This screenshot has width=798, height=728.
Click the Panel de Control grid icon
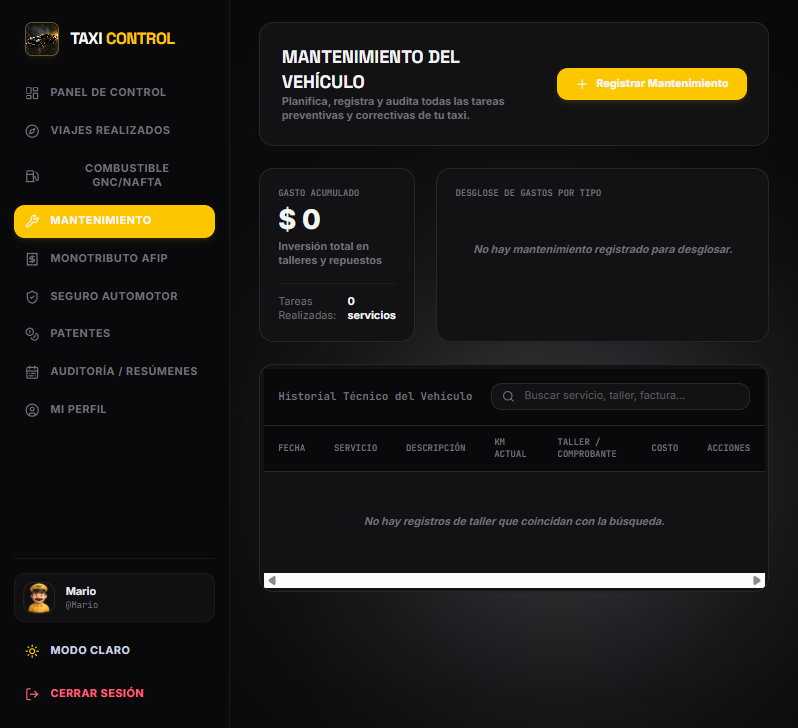pos(32,93)
